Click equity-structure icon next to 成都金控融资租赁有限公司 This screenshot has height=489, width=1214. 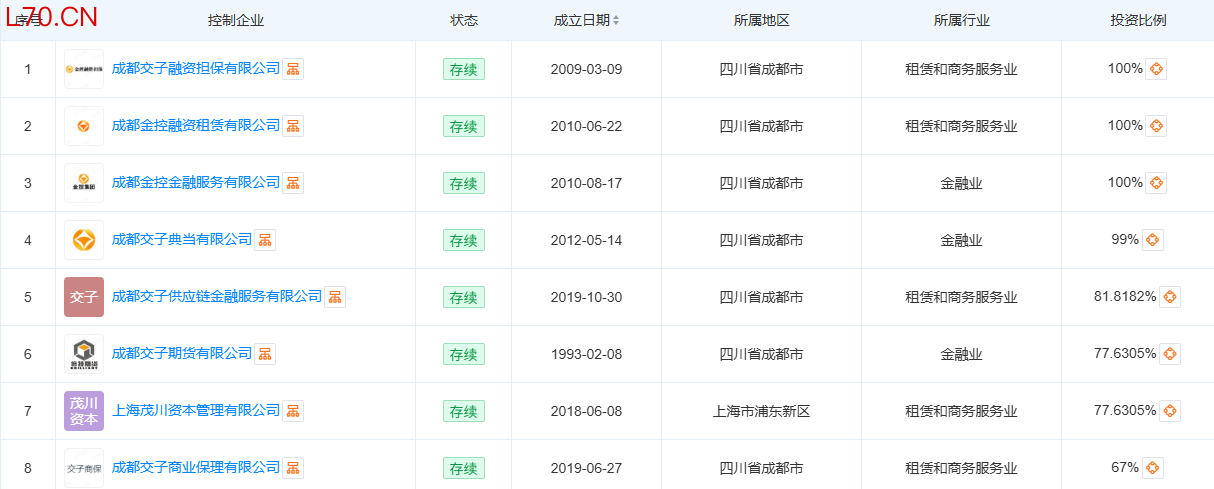293,126
